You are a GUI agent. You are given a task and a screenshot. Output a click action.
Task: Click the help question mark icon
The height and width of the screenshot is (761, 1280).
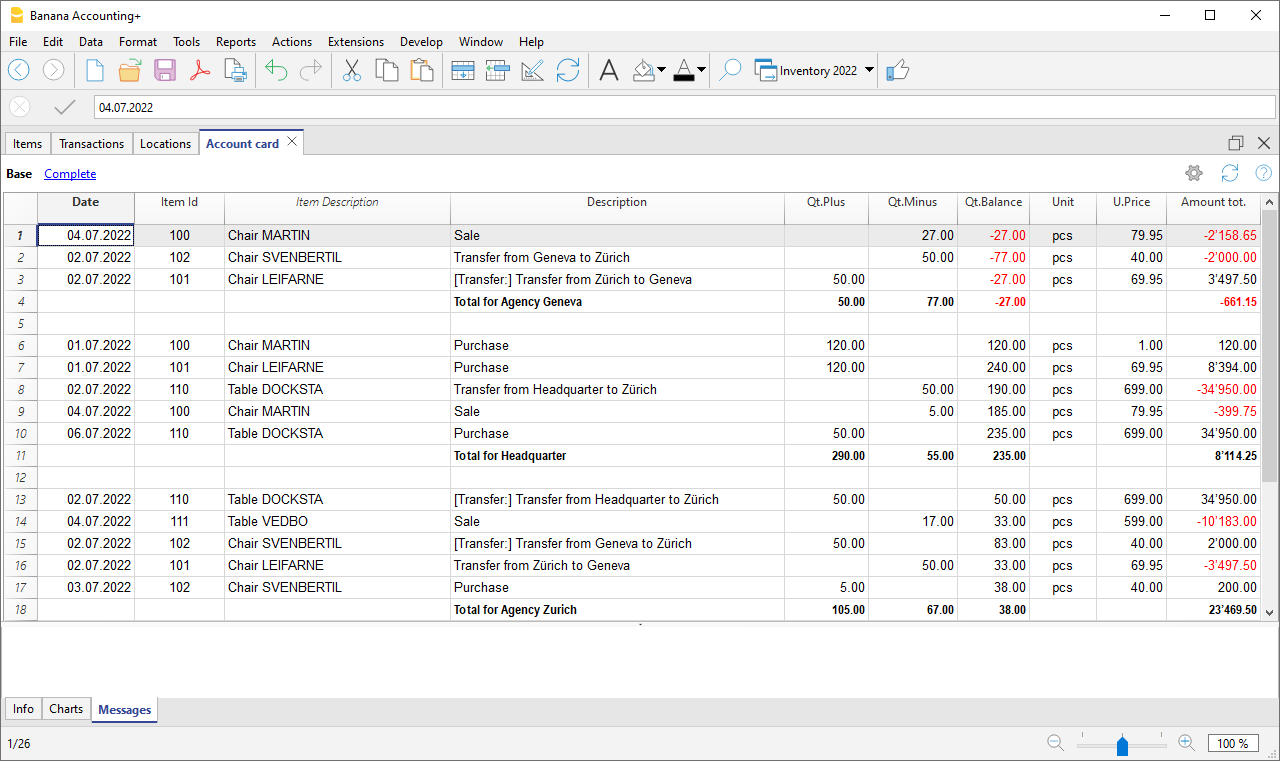click(1263, 173)
